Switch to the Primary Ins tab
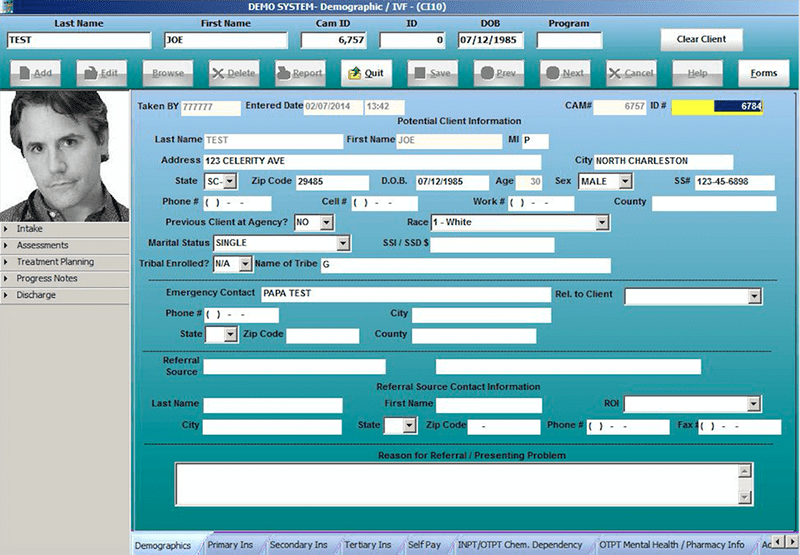Screen dimensions: 800x555 tap(230, 545)
